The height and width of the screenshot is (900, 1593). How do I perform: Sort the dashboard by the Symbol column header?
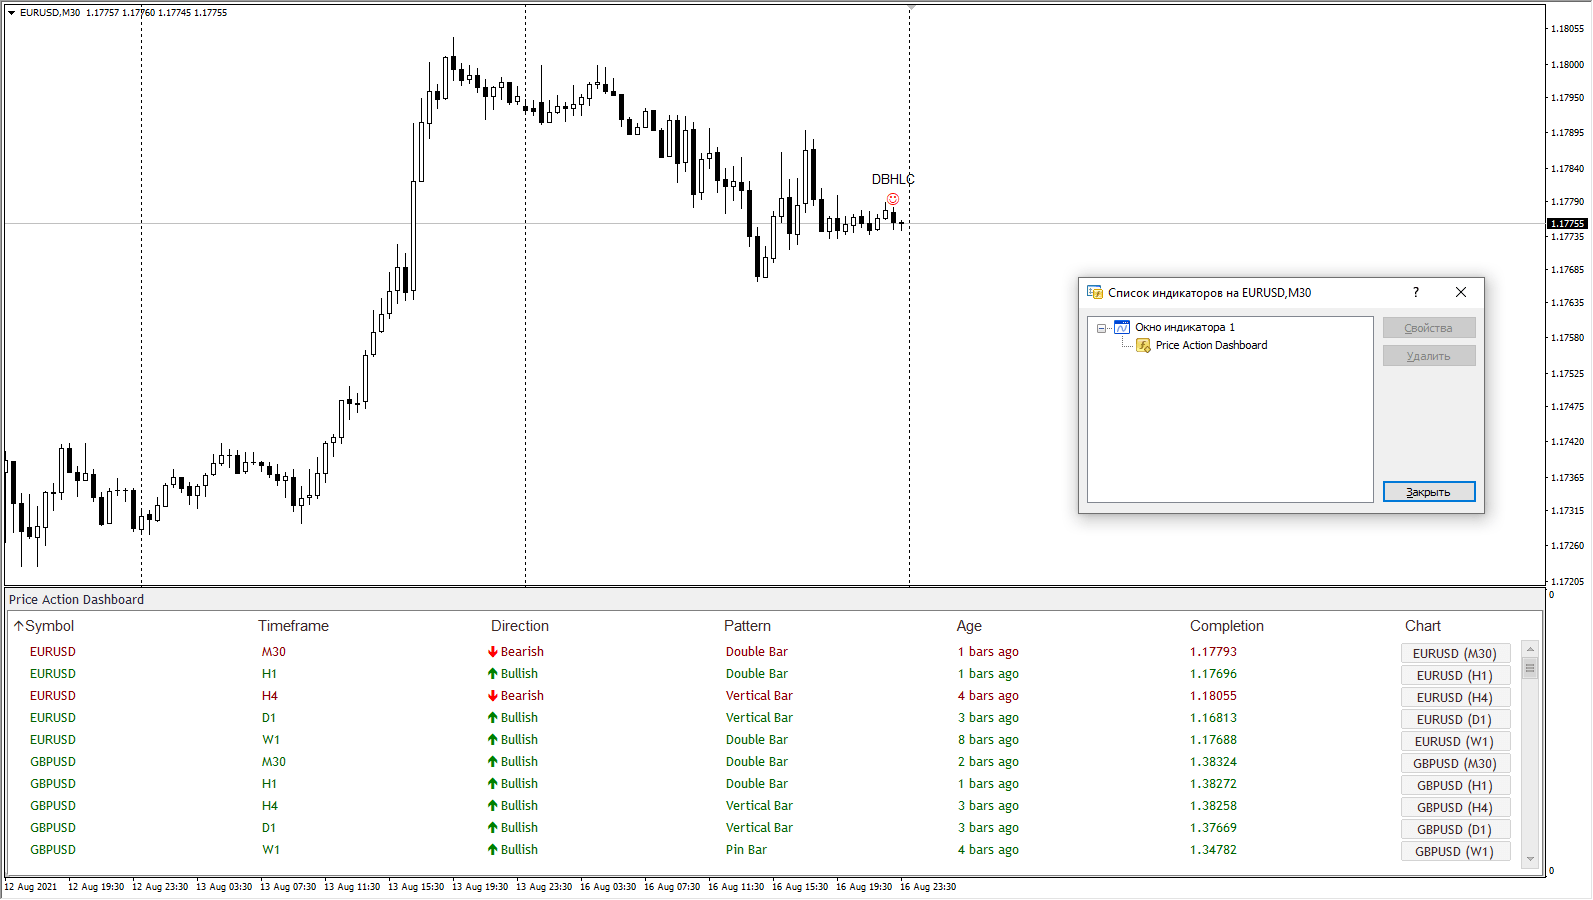tap(44, 626)
